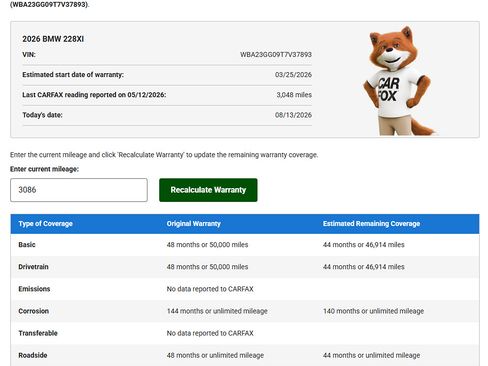Click Roadside remaining '44 months or unlimited mileage'
488x366 pixels.
371,355
